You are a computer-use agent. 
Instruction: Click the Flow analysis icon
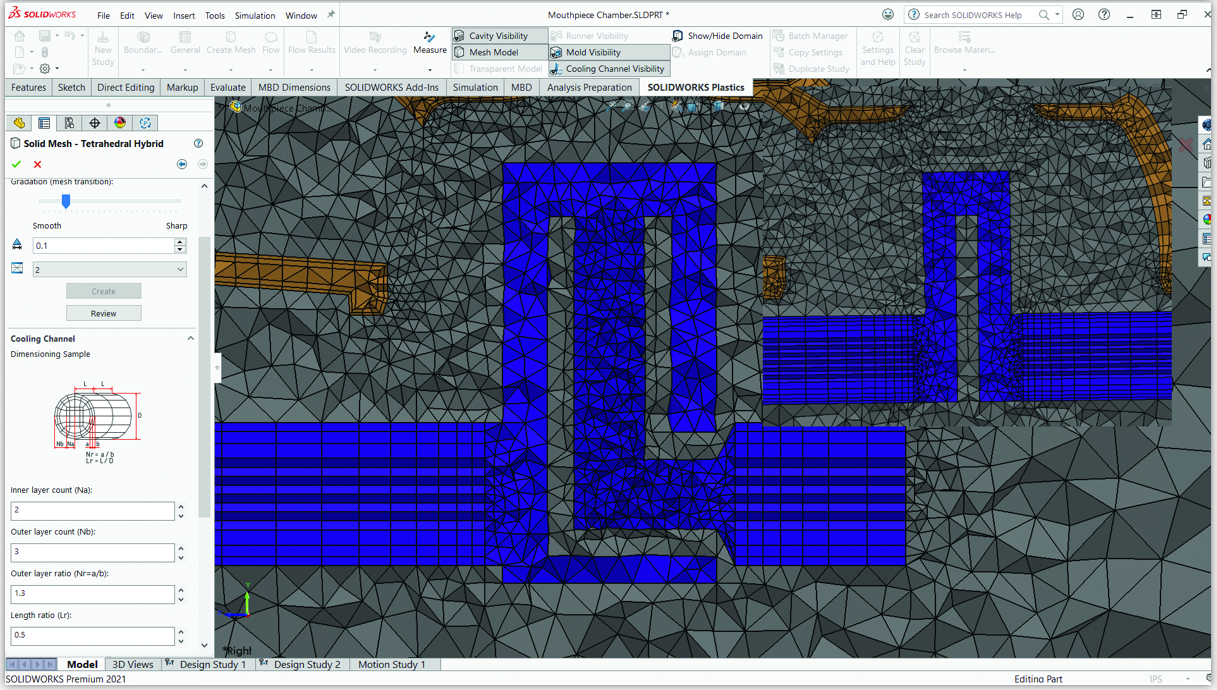pos(271,37)
